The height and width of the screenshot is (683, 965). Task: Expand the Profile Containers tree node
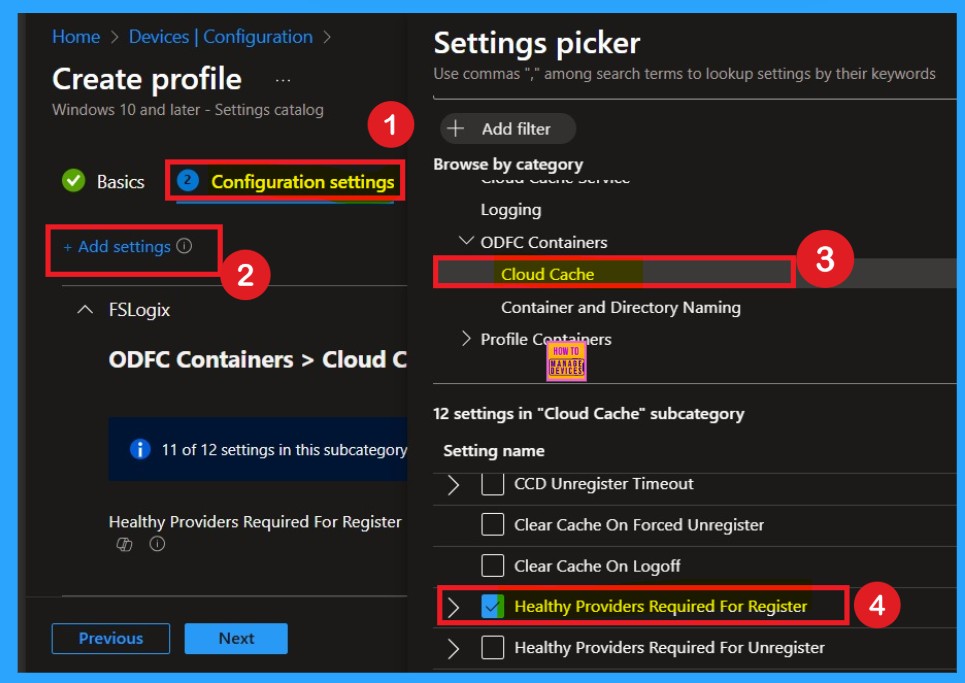click(x=465, y=339)
